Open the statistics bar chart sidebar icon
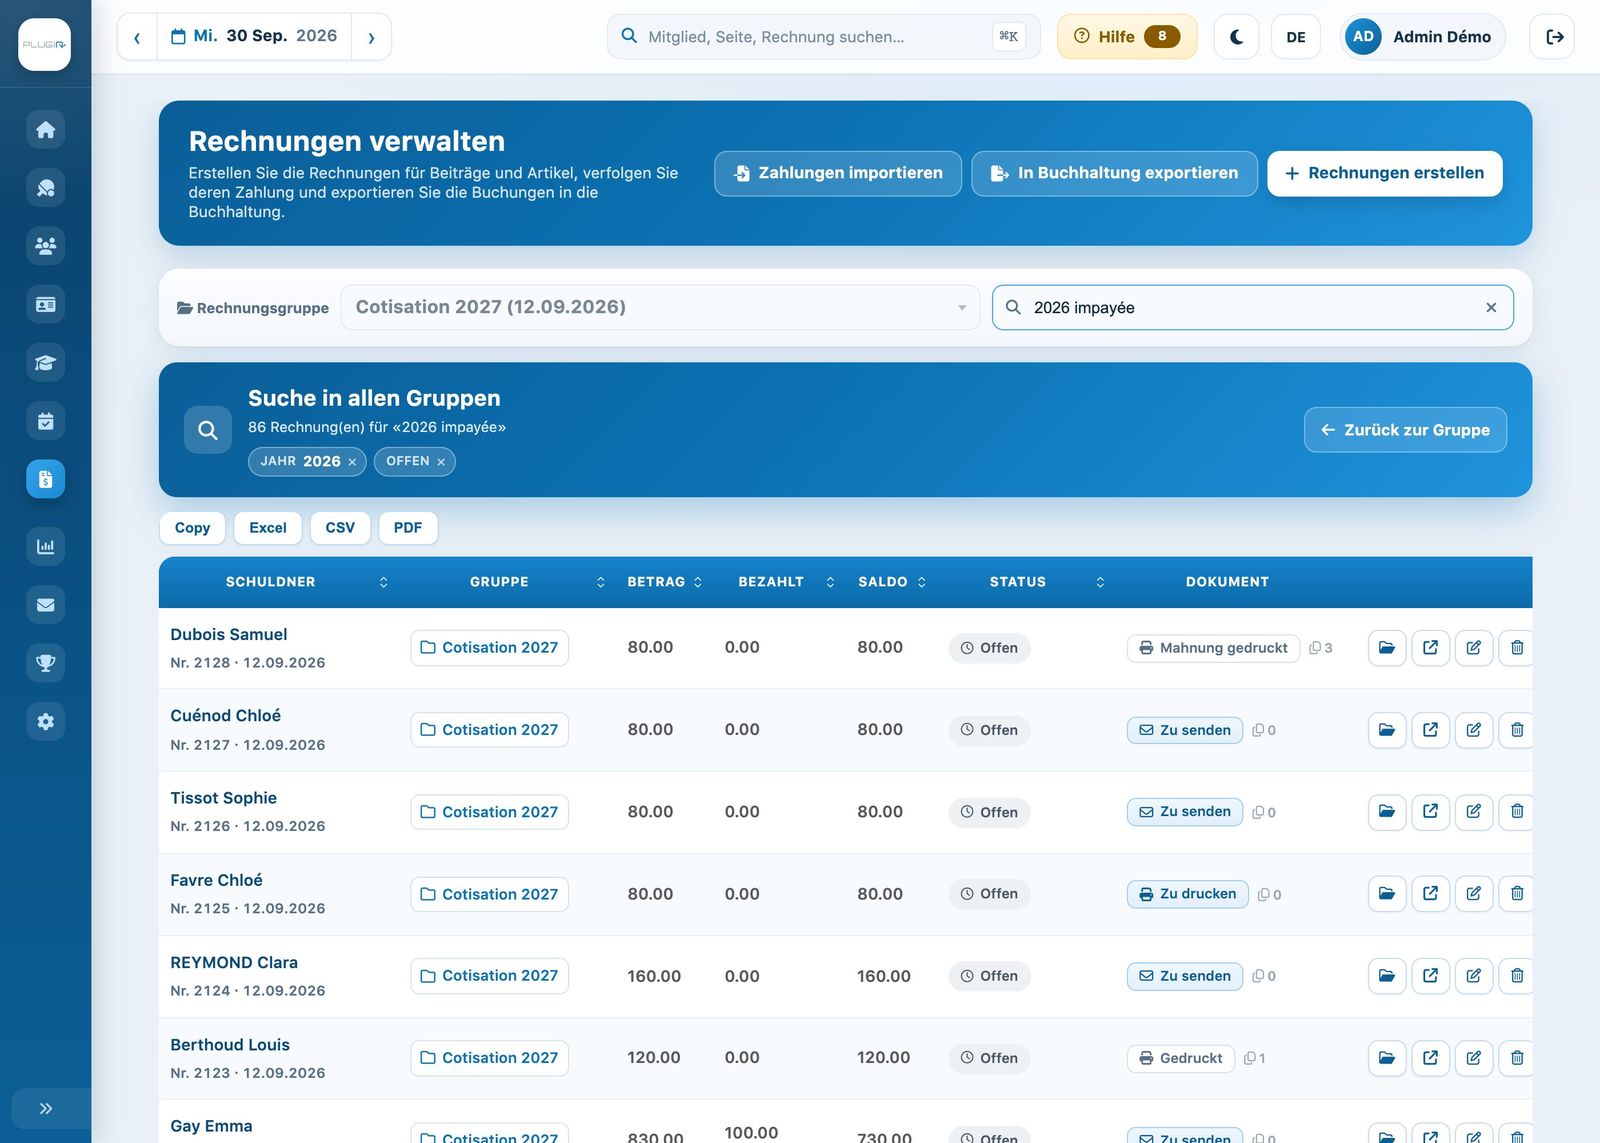The image size is (1600, 1143). coord(45,546)
